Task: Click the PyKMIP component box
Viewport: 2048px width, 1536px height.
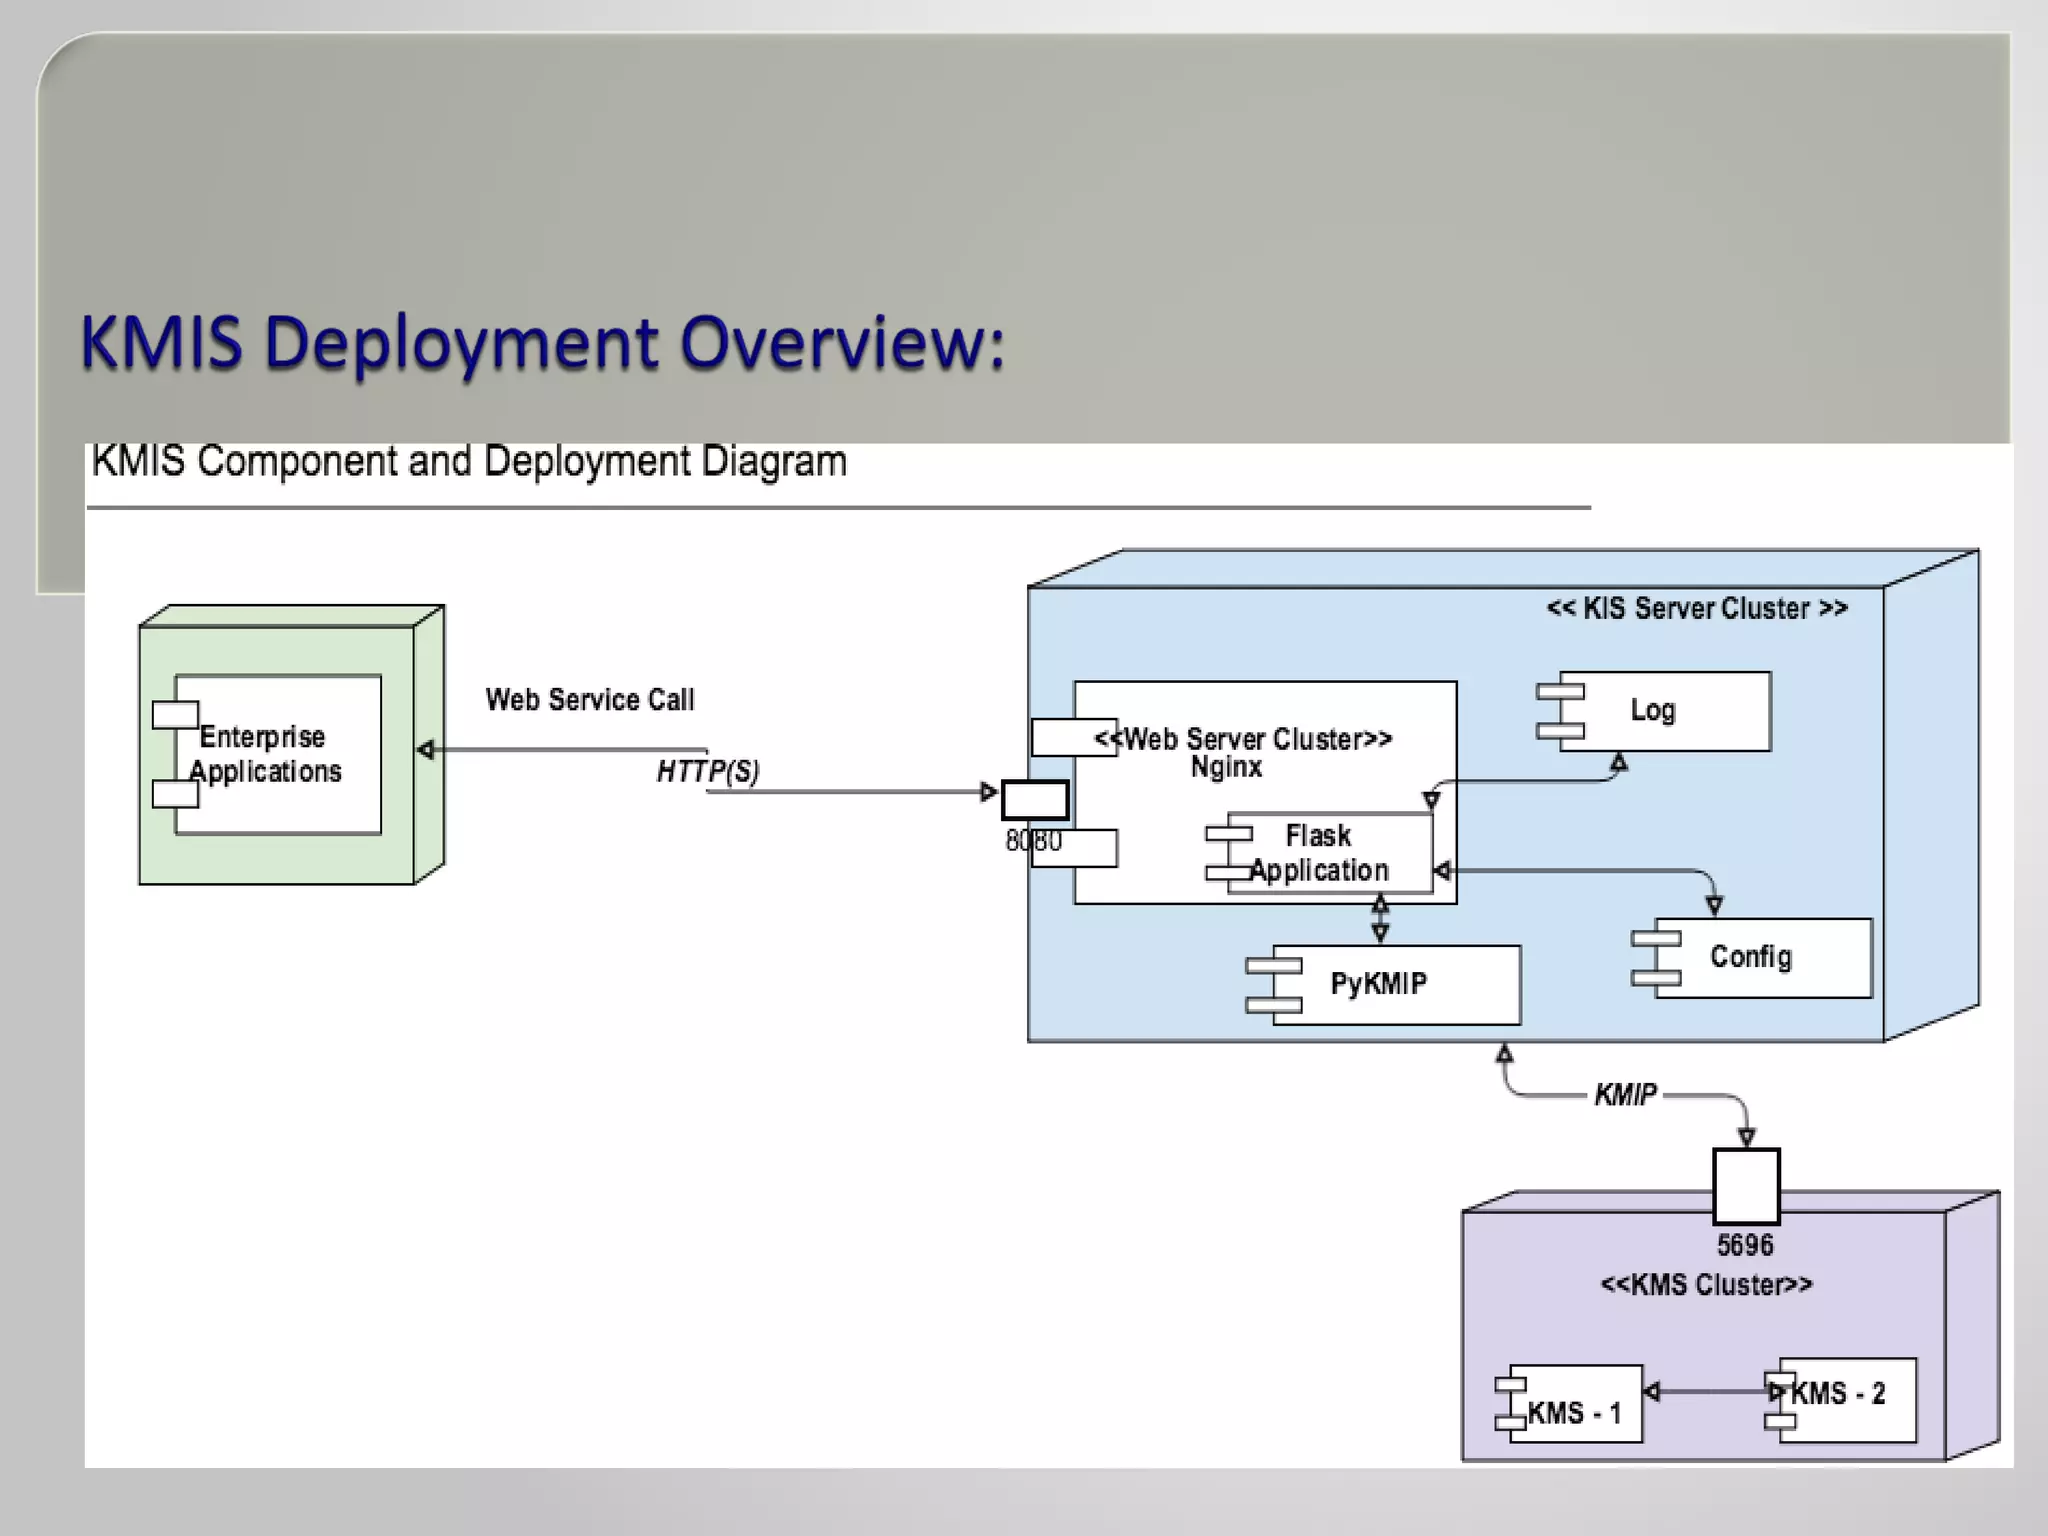Action: pyautogui.click(x=1396, y=984)
